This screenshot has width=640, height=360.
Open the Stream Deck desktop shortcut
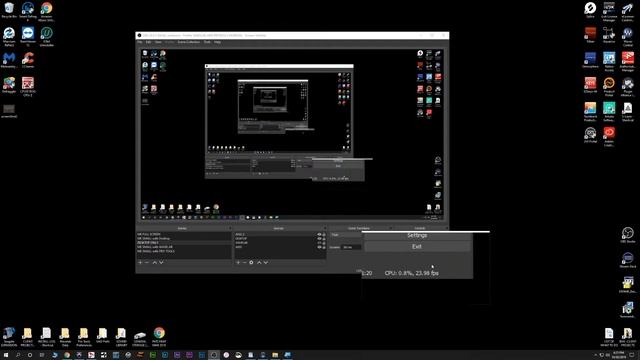627,260
